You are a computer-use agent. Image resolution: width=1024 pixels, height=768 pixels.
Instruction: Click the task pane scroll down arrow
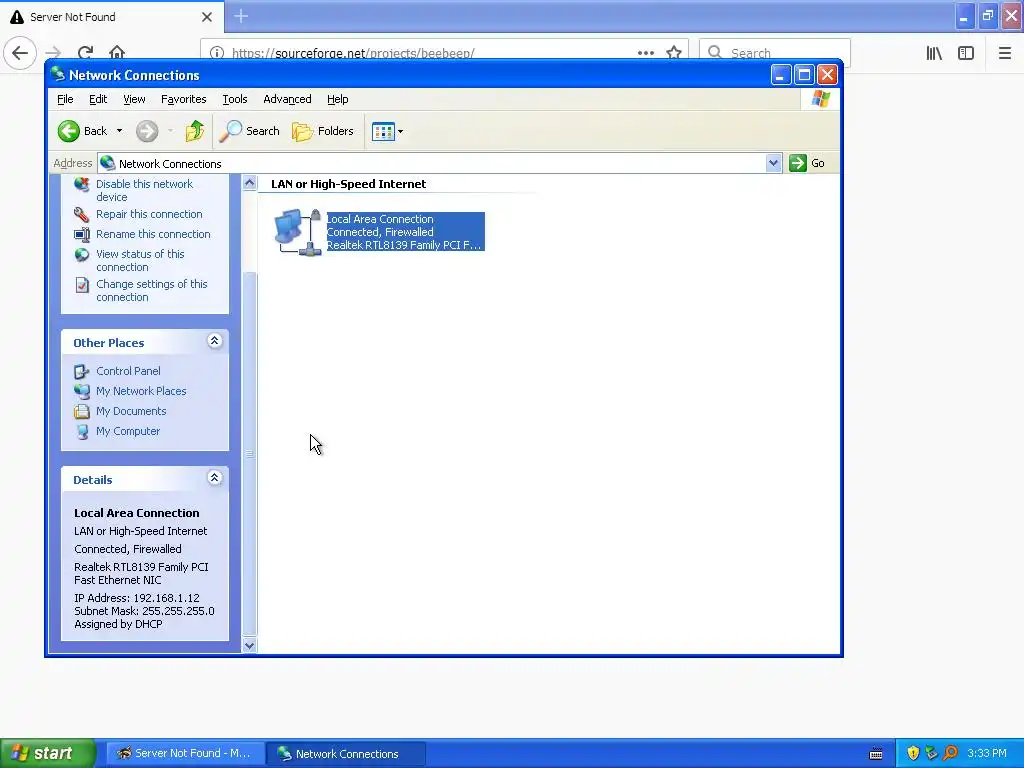pos(249,646)
